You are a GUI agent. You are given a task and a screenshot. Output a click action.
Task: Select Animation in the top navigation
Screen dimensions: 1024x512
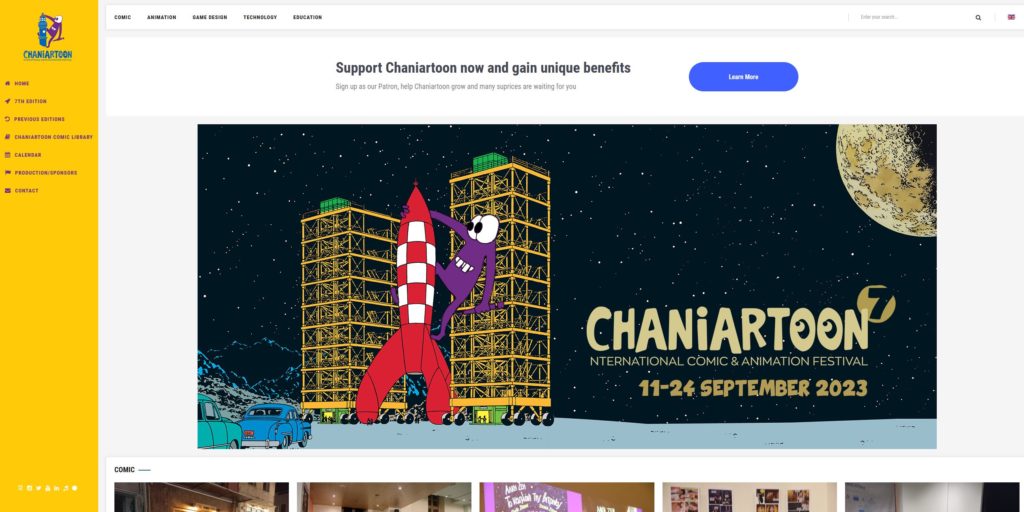click(x=161, y=18)
